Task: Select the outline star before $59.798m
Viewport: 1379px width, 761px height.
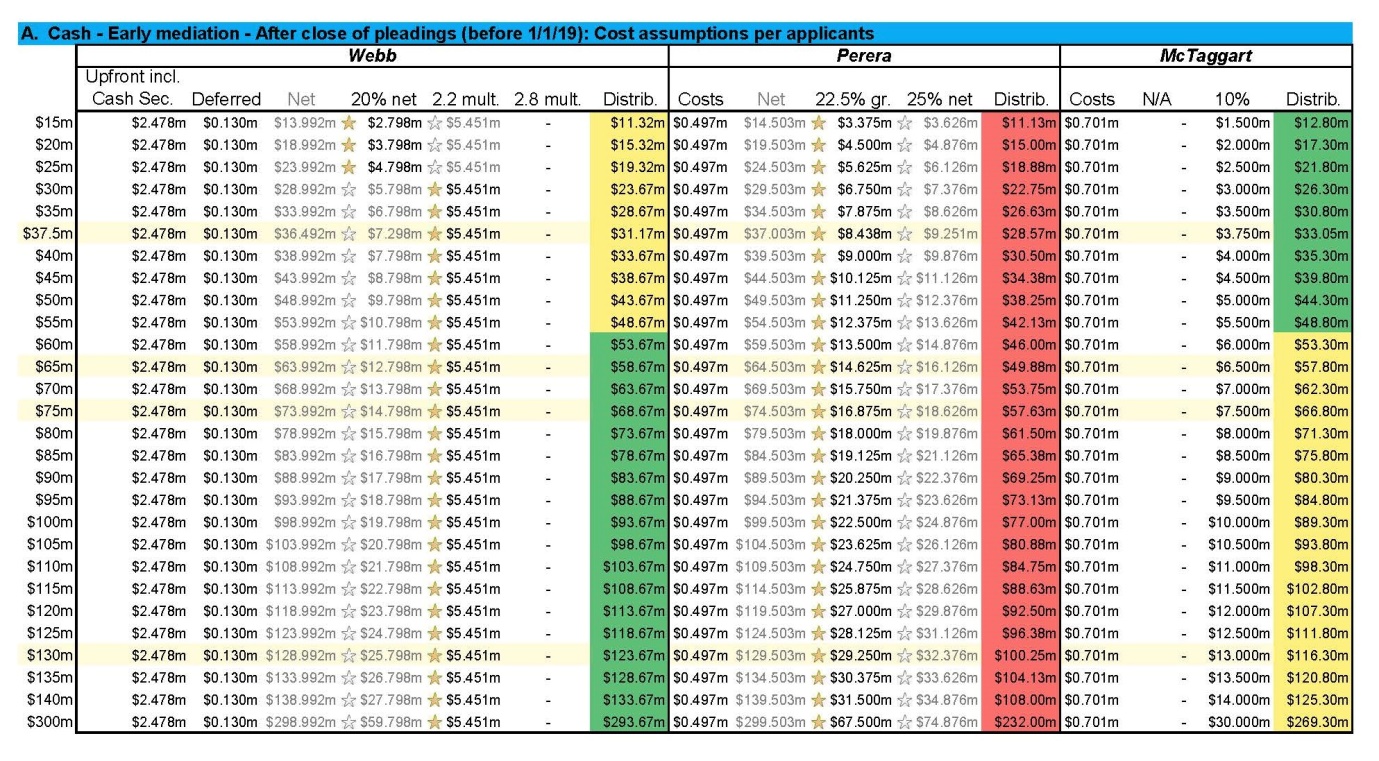Action: [348, 722]
